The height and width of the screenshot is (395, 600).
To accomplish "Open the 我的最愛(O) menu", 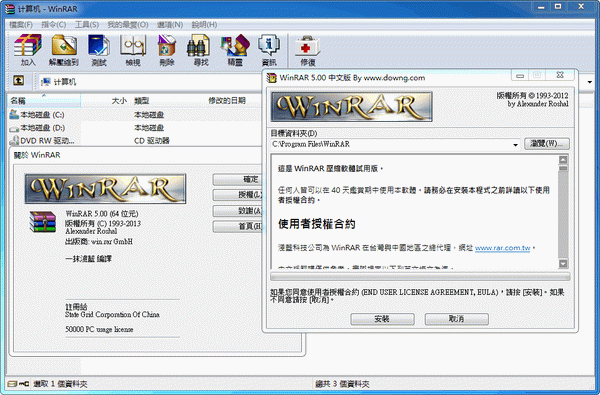I will point(128,24).
